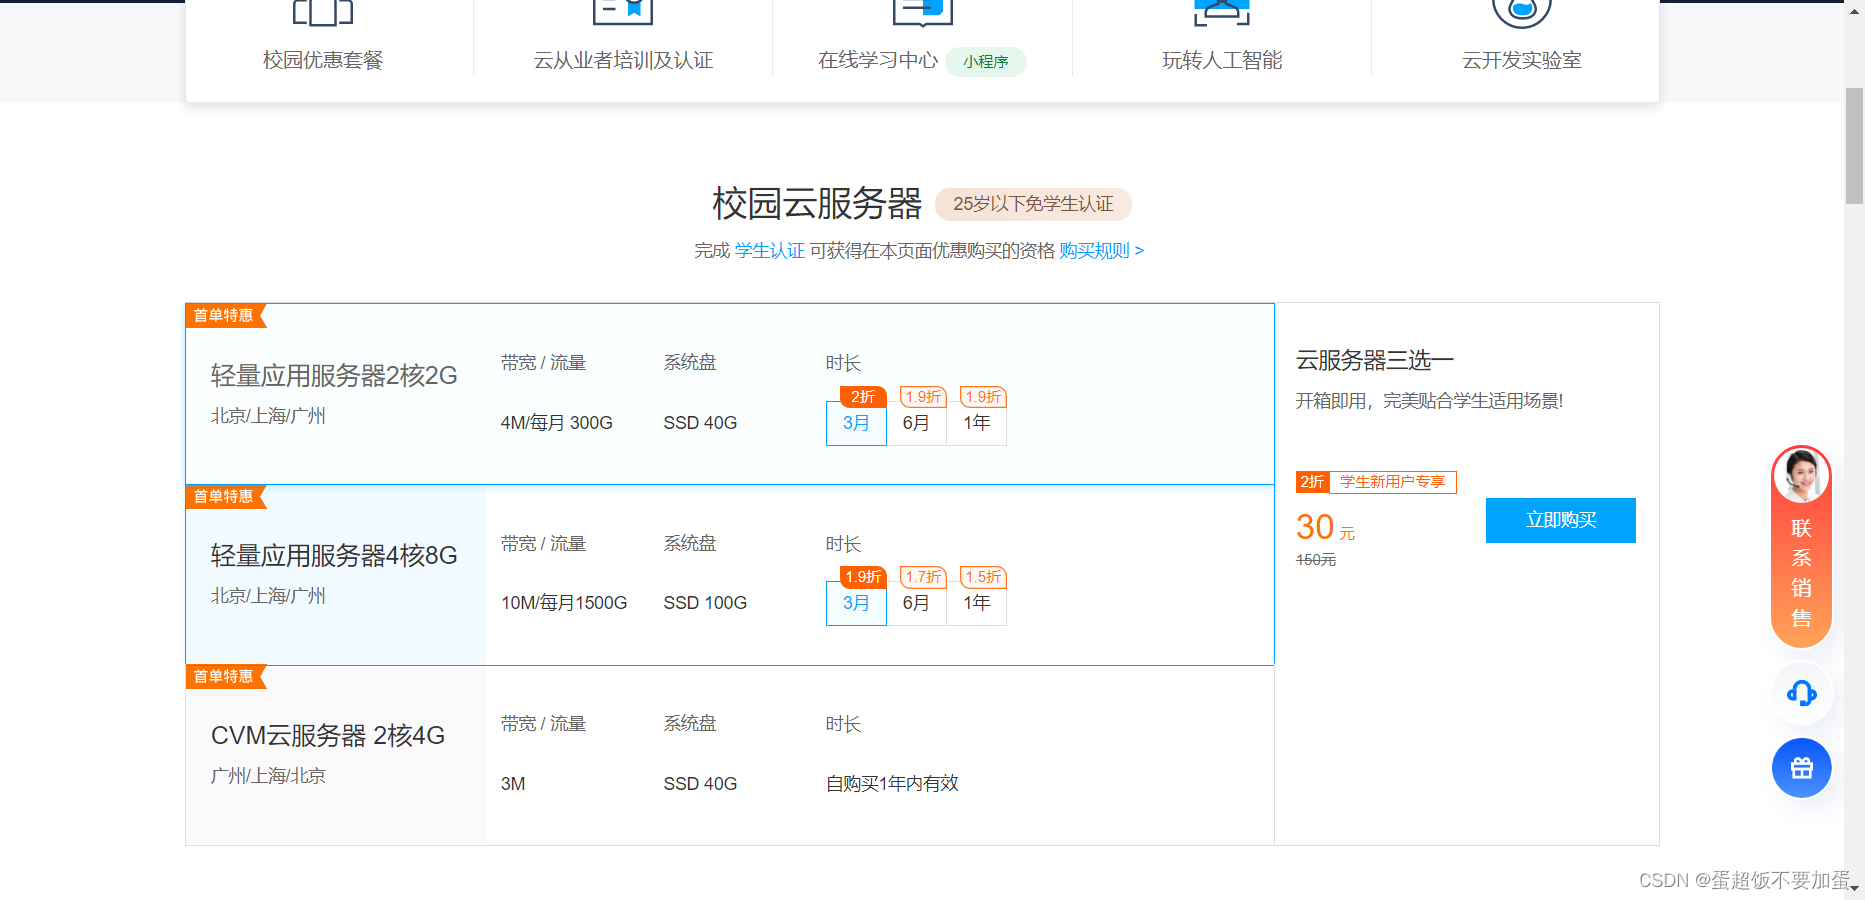Click the 玩转人工智能 icon
1865x900 pixels.
(1222, 12)
